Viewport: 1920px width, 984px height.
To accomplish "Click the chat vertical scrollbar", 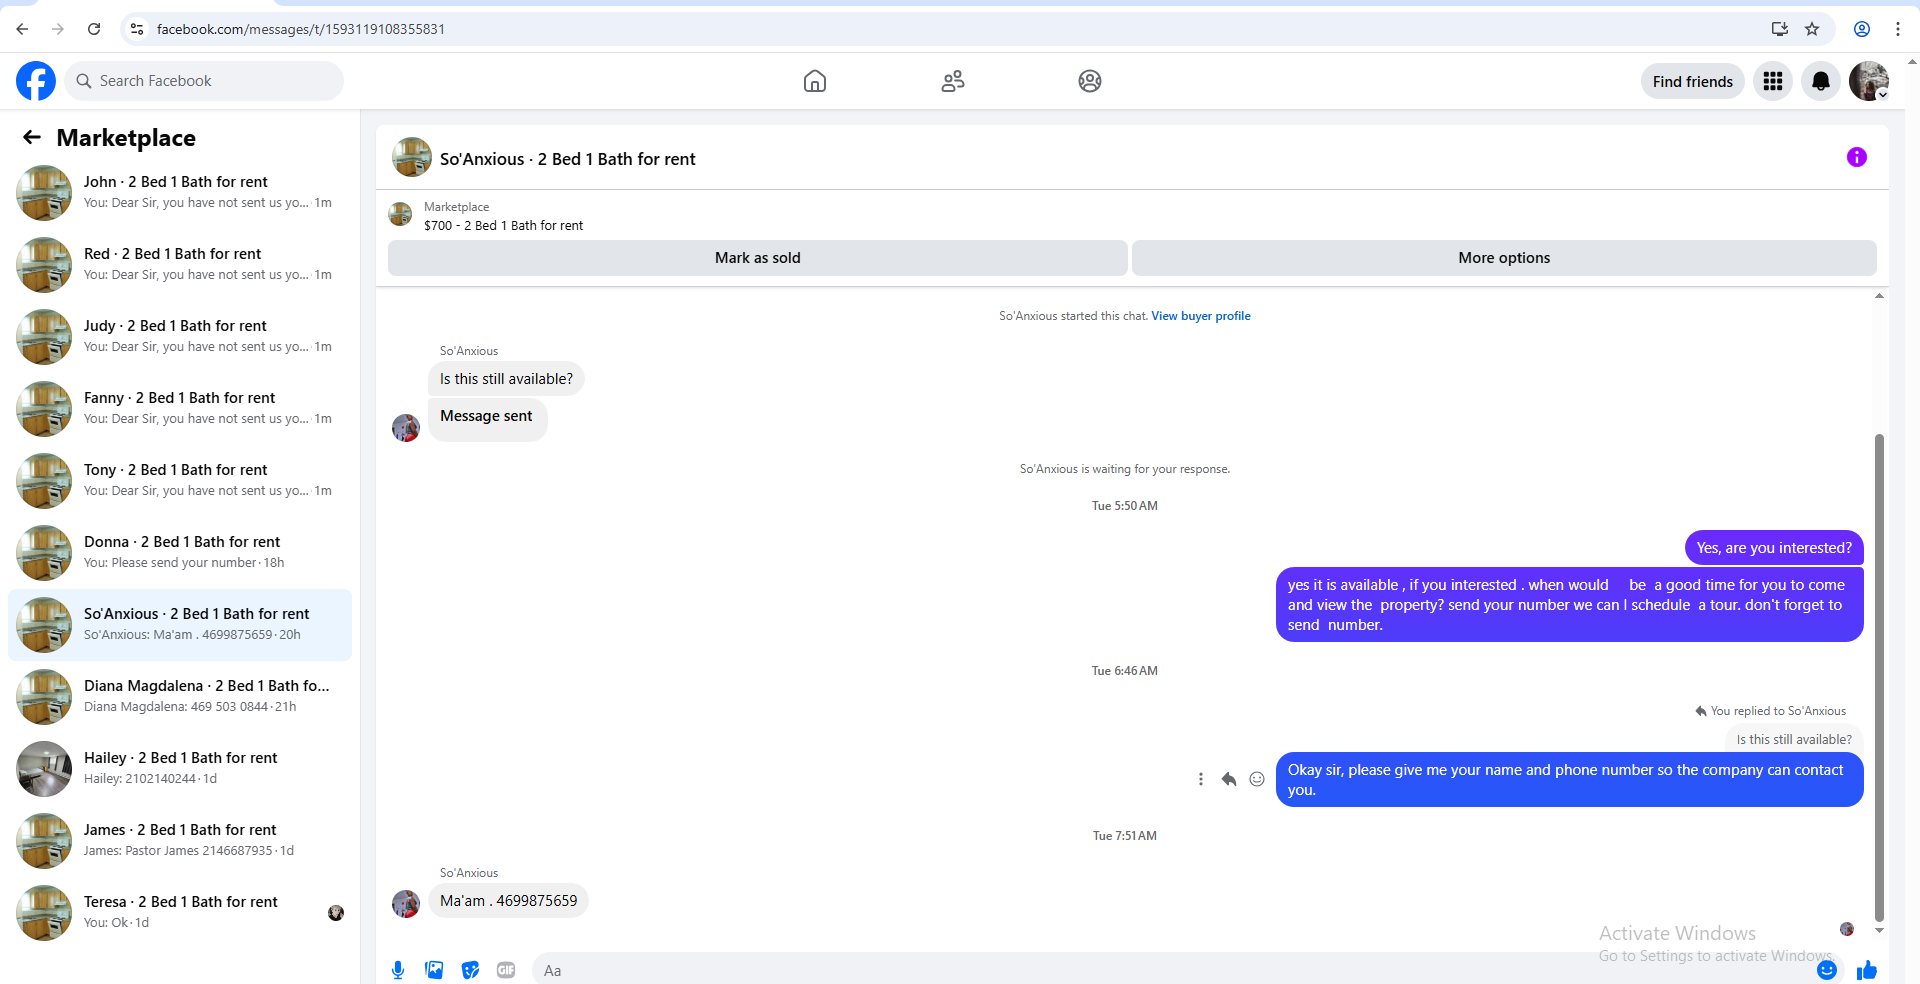I will [1879, 678].
